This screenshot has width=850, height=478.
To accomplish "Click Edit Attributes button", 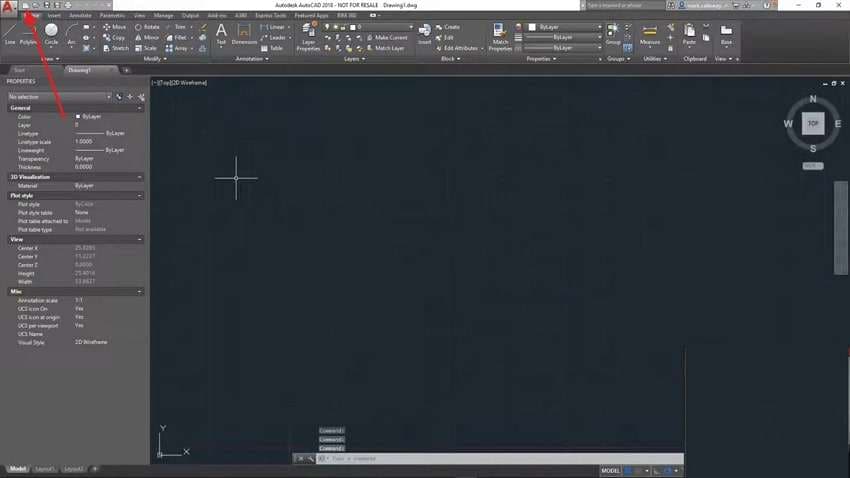I will 457,48.
